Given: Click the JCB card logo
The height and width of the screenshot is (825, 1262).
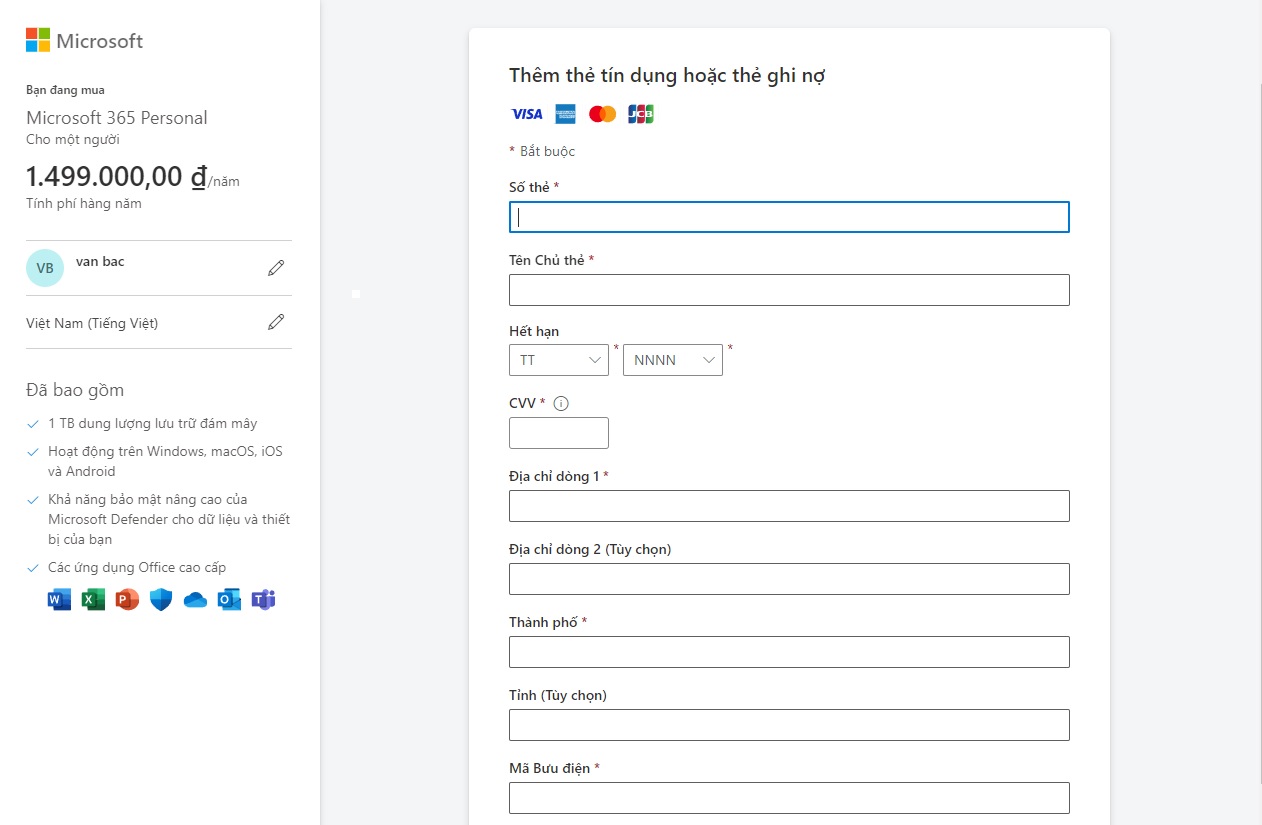Looking at the screenshot, I should coord(641,114).
